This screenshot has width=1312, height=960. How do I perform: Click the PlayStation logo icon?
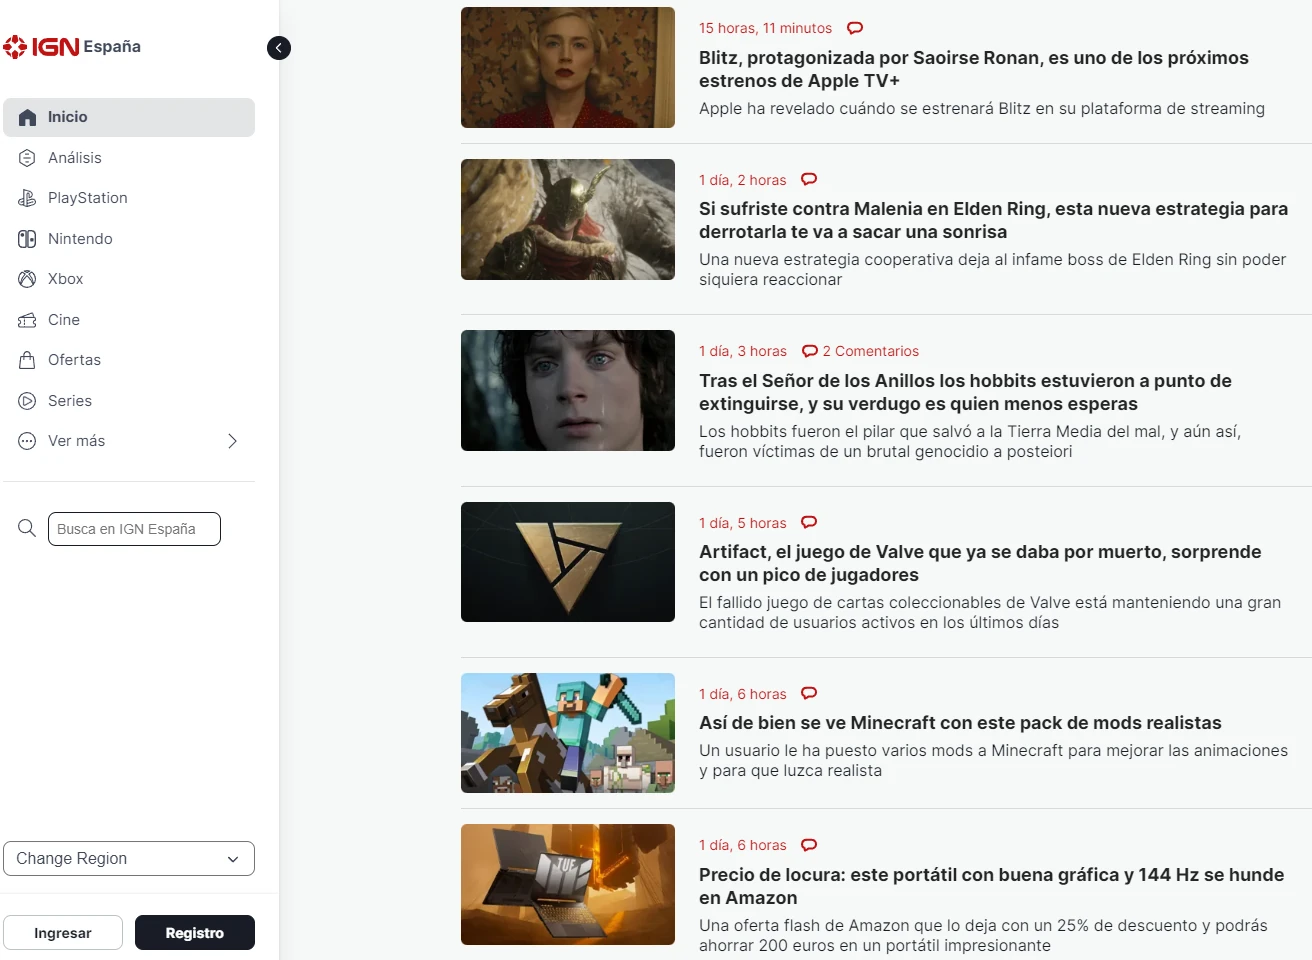27,198
